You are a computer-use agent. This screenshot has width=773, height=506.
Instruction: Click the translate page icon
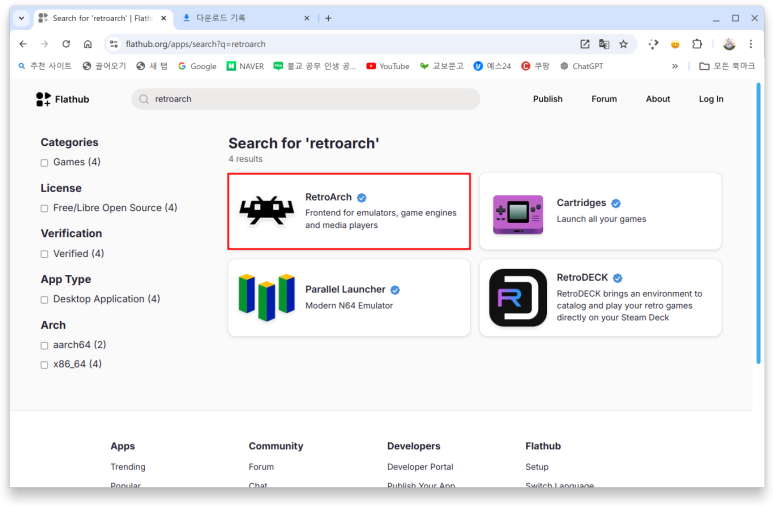(x=604, y=44)
